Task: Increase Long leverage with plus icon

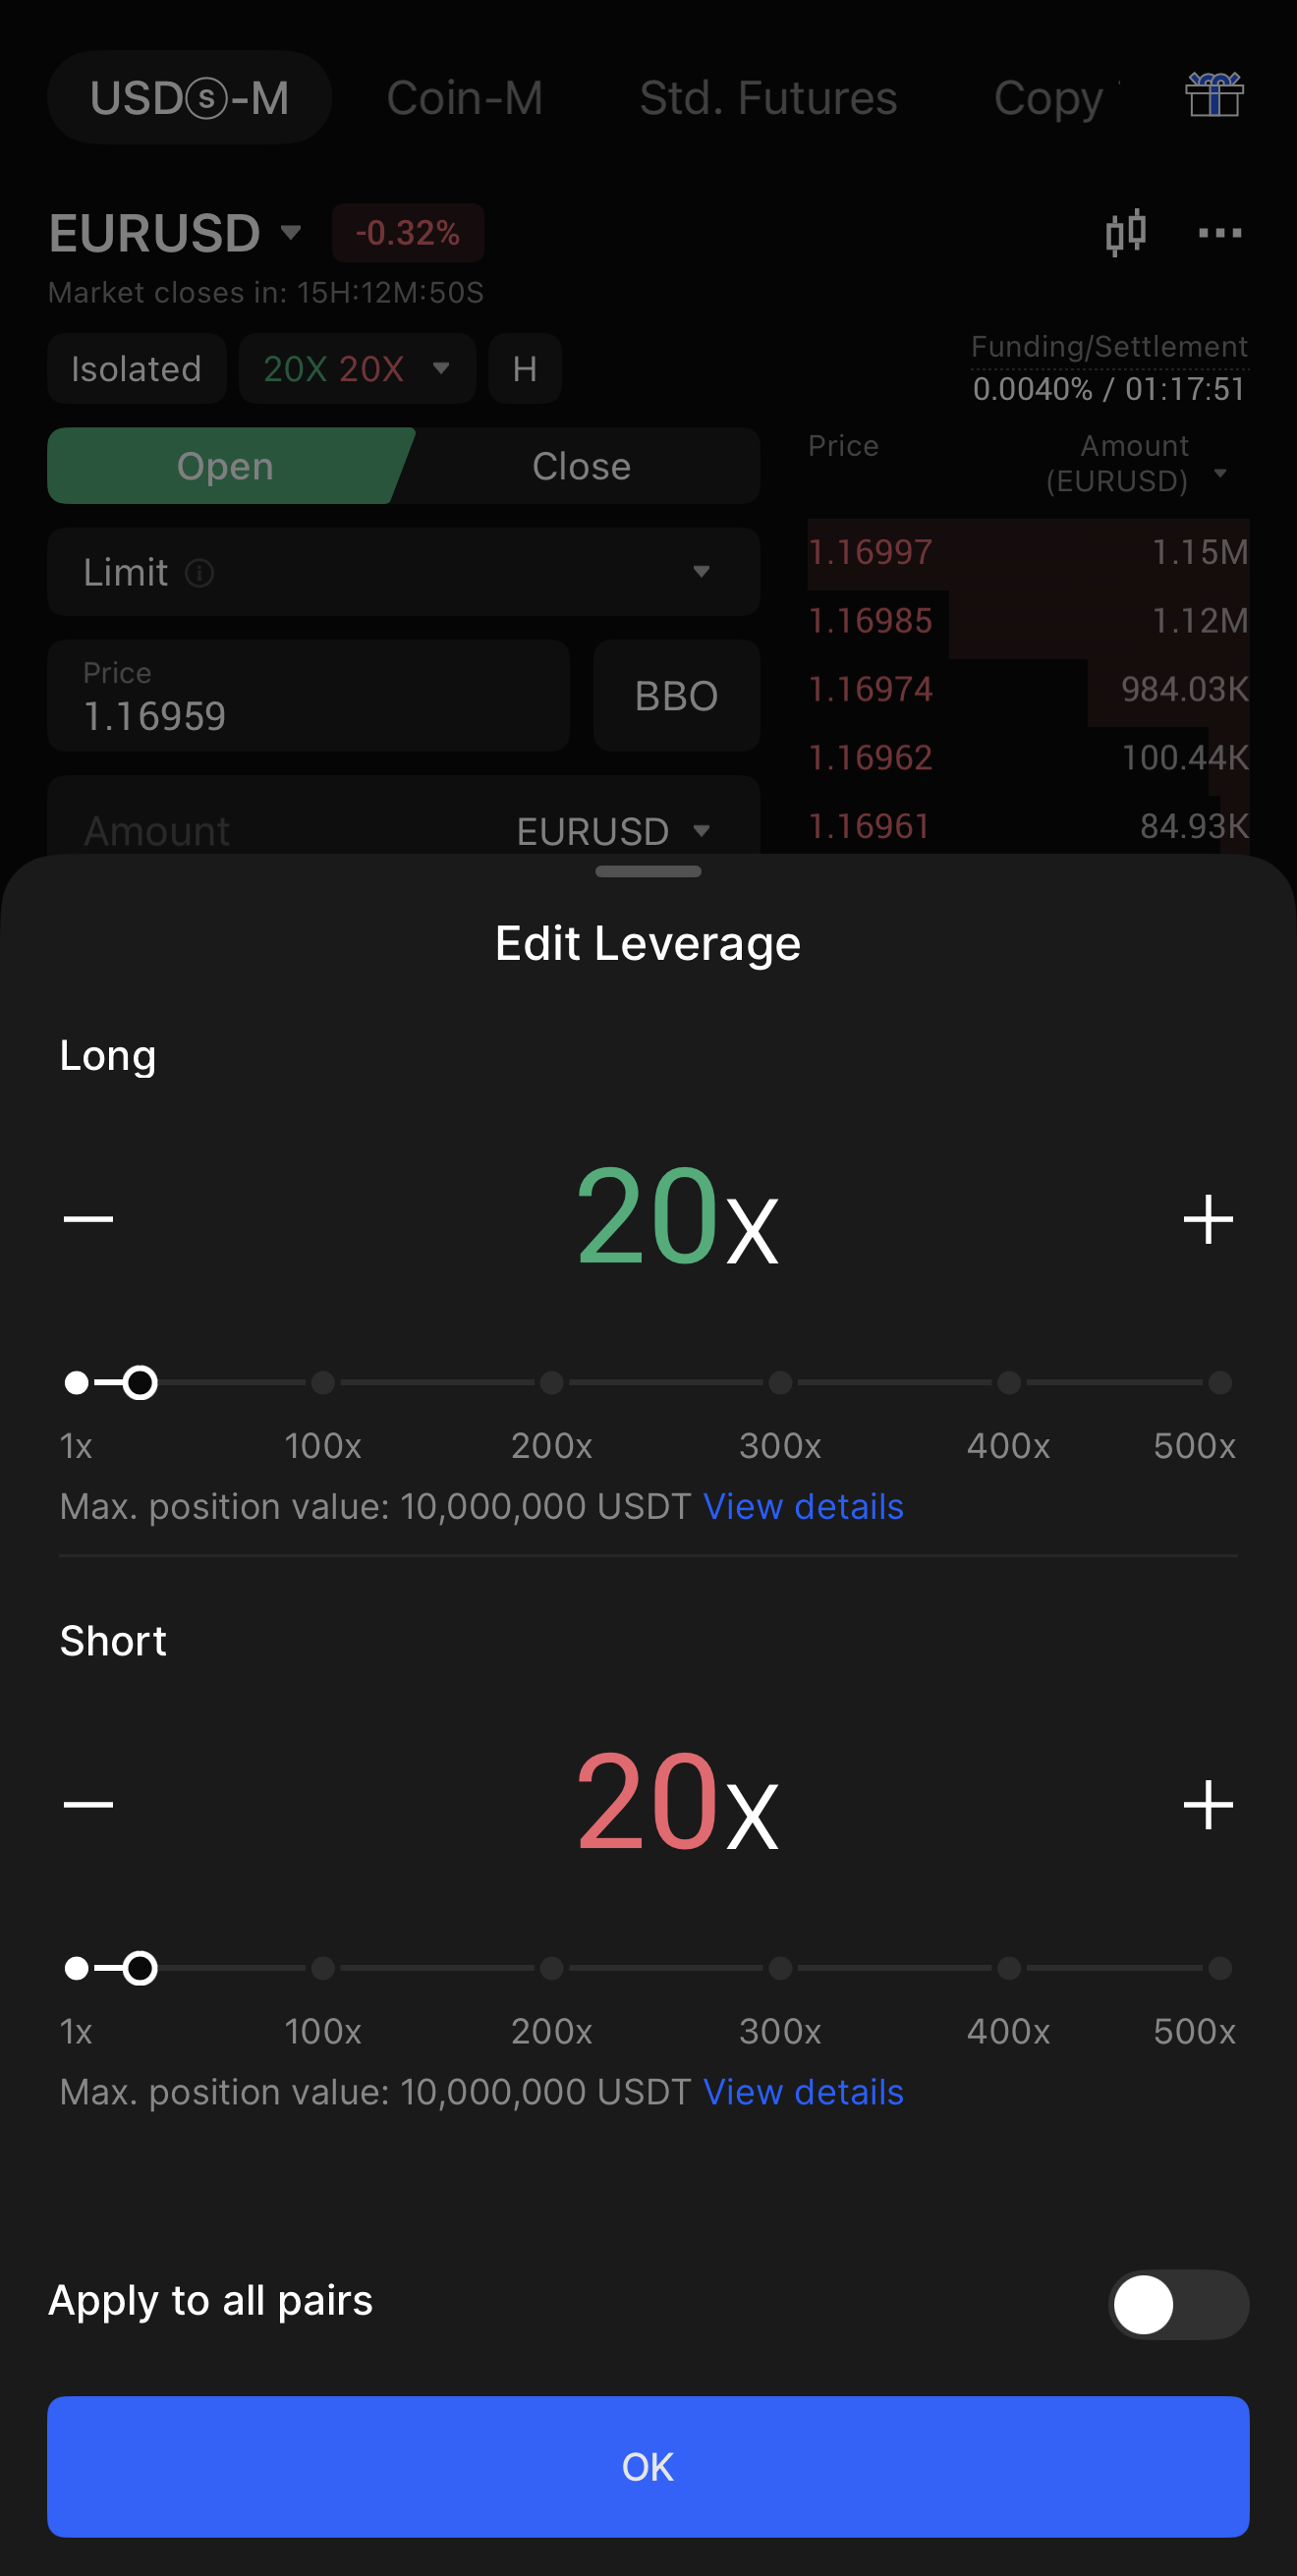Action: tap(1207, 1219)
